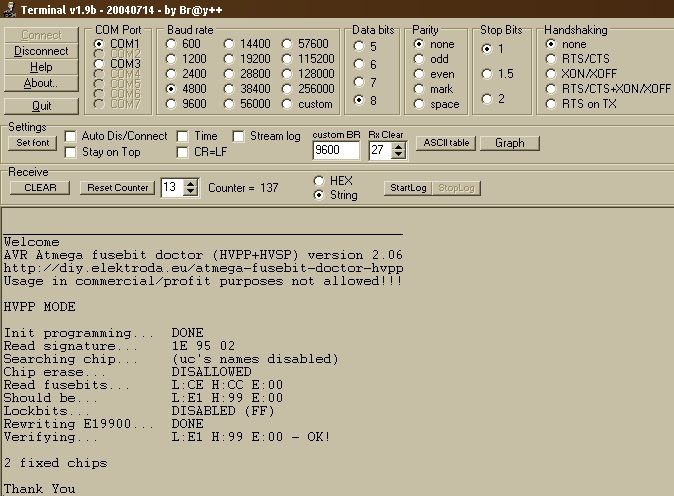Set baud rate to 9600

pyautogui.click(x=171, y=104)
